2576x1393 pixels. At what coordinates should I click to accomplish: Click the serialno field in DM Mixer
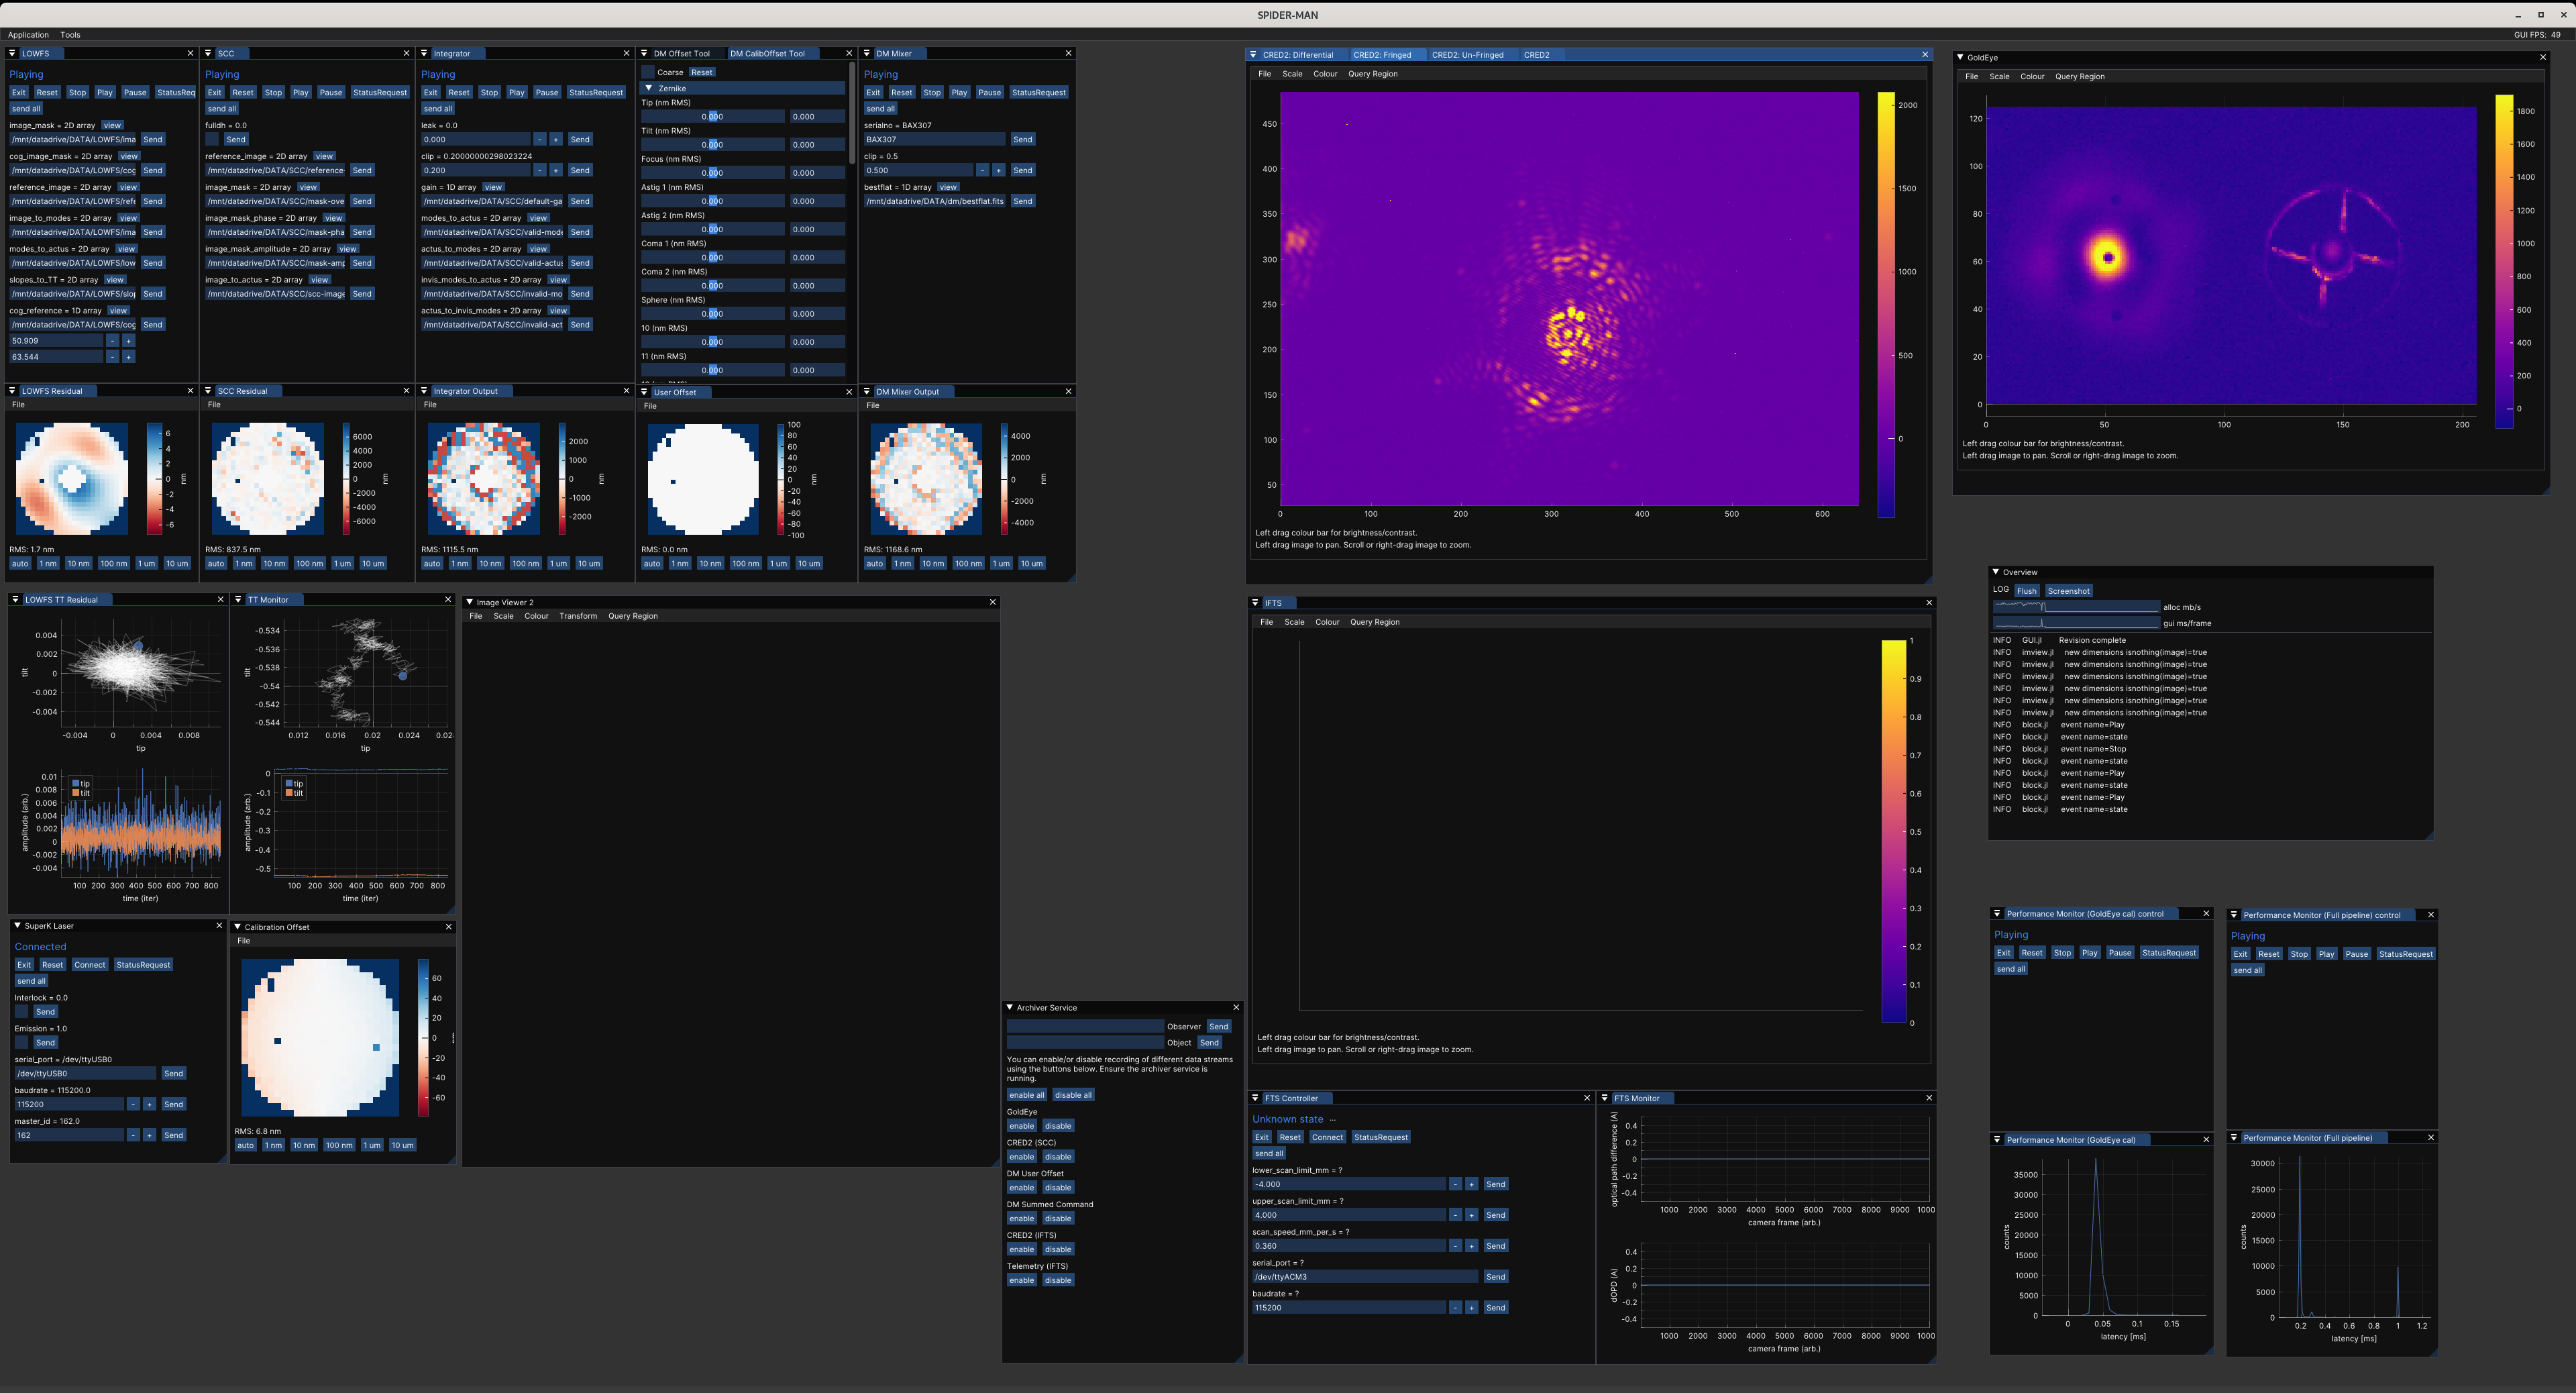click(x=935, y=140)
